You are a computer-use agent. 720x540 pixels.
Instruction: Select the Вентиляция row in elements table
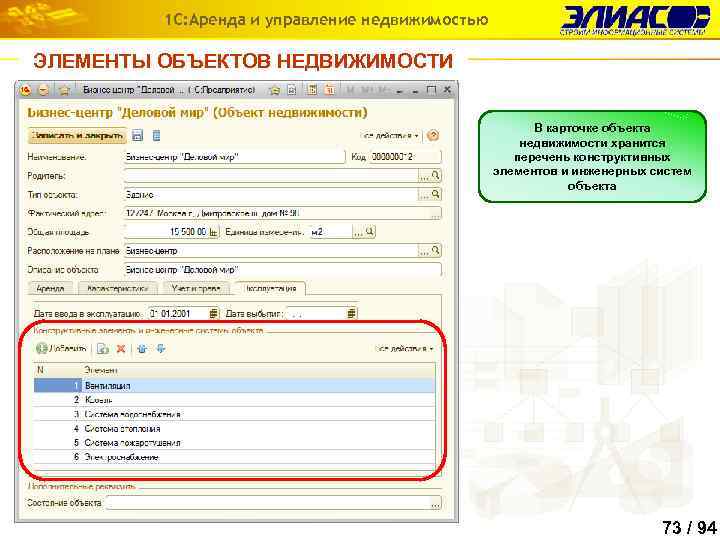[234, 386]
